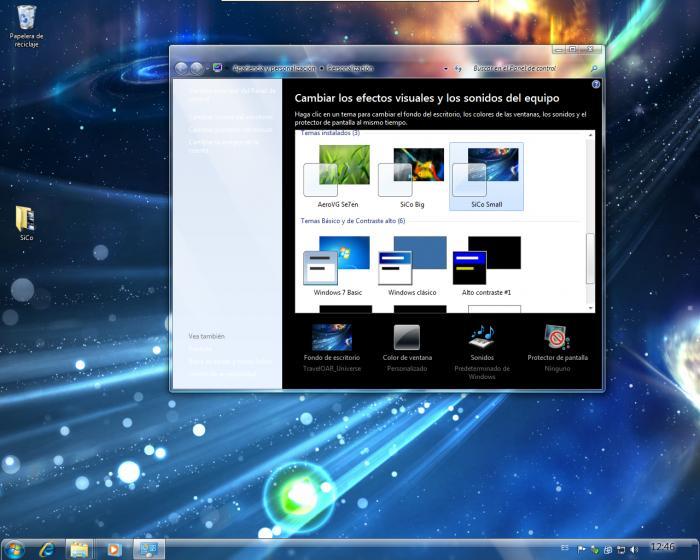Click the Forward navigation arrow
Screen dimensions: 700x560
pyautogui.click(x=196, y=68)
